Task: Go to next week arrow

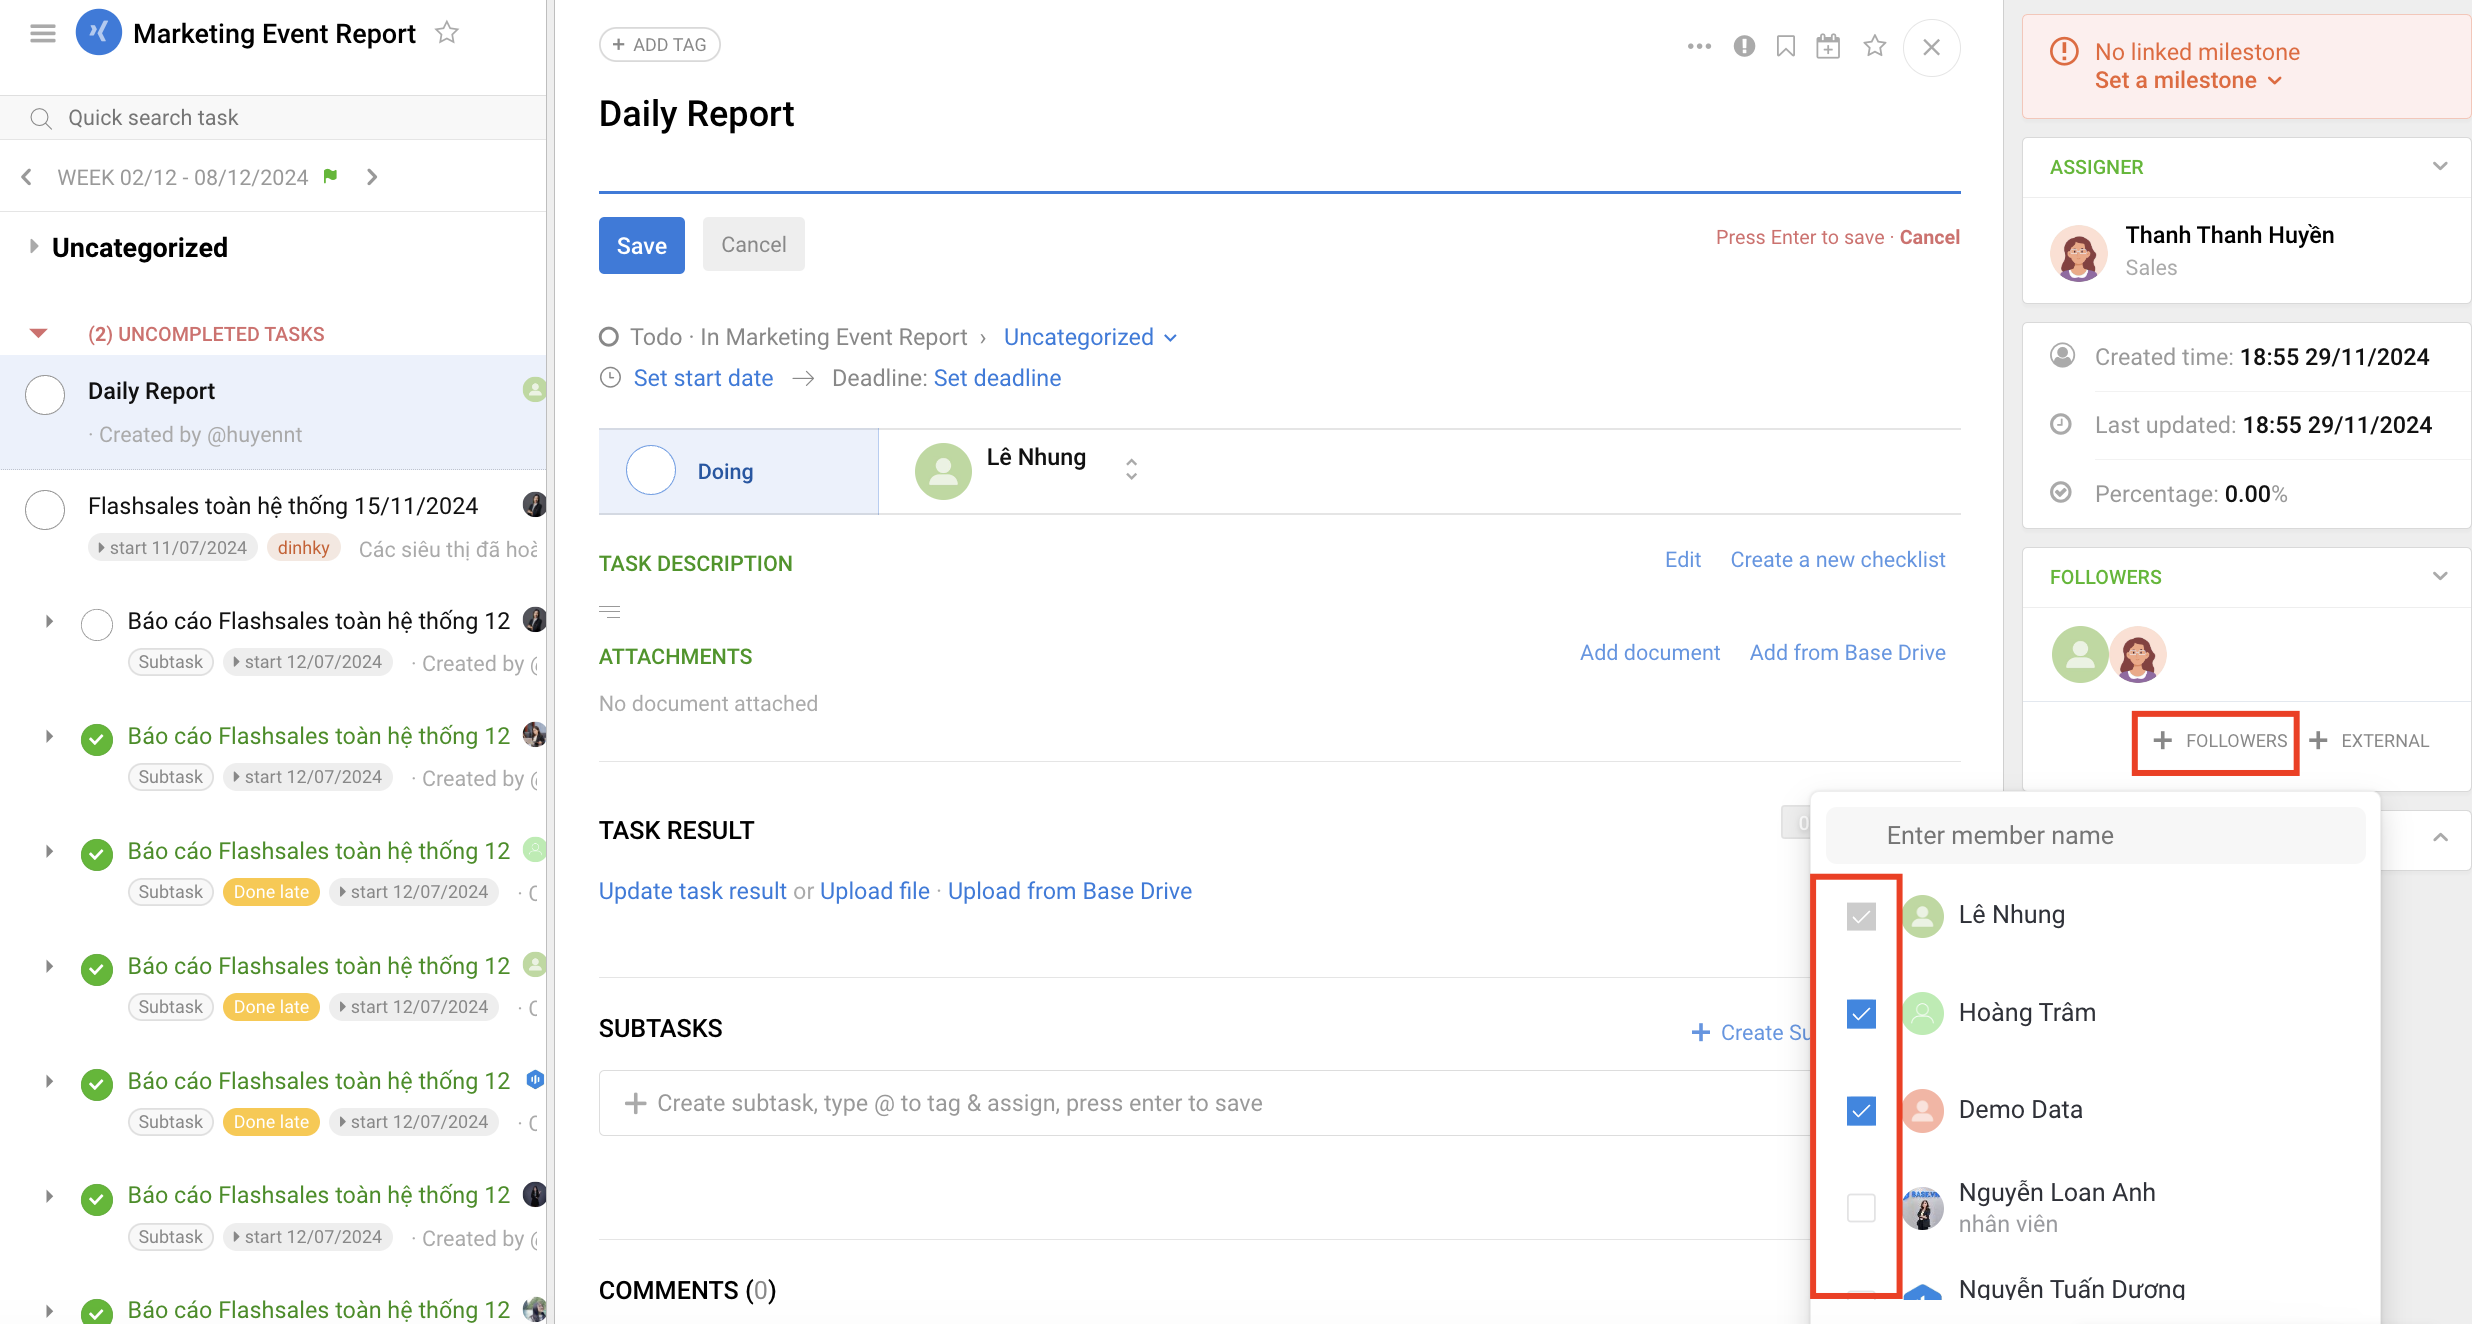Action: 372,177
